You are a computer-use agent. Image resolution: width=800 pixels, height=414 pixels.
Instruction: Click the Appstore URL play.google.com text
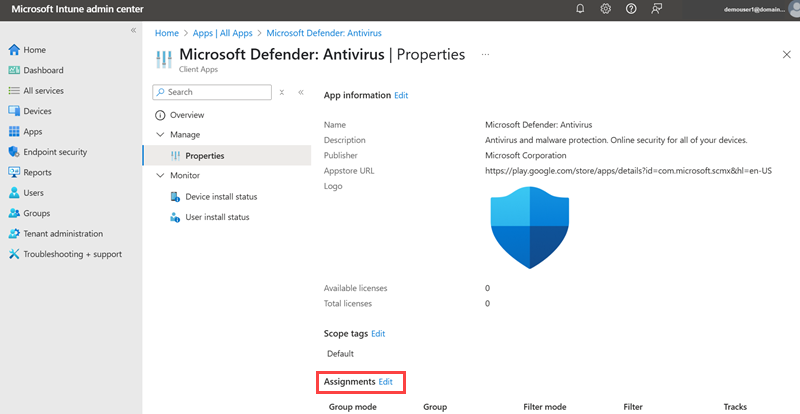[628, 171]
